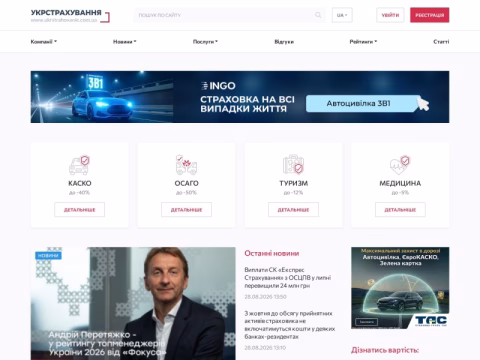Click Детальніше under ОСАГО
Viewport: 480px width, 360px height.
pos(186,210)
